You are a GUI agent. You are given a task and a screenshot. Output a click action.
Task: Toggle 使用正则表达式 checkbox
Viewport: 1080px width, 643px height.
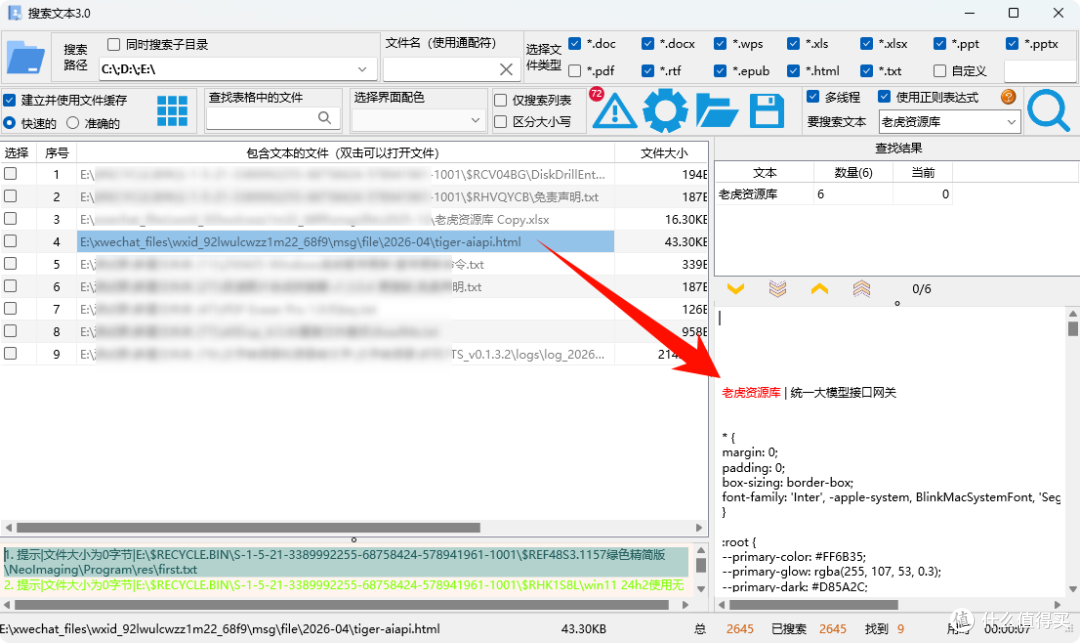click(884, 97)
